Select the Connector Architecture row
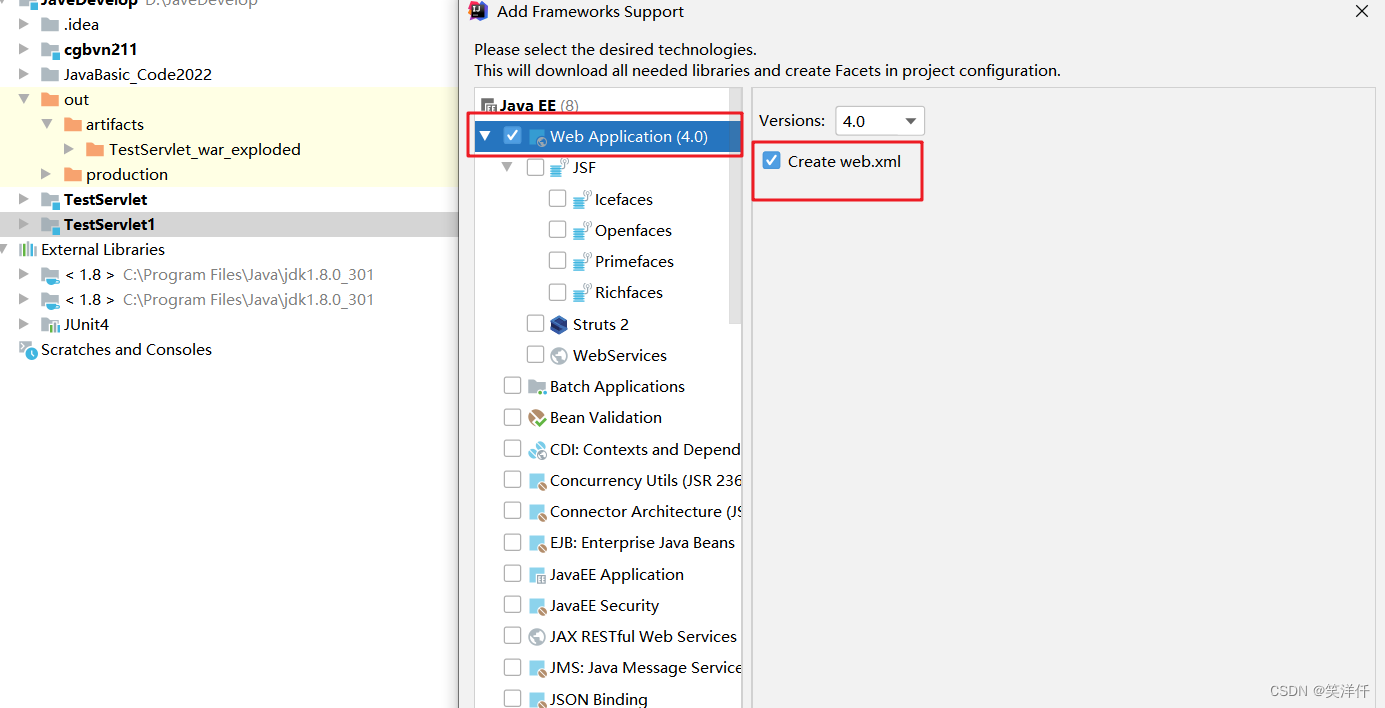1385x708 pixels. 608,511
